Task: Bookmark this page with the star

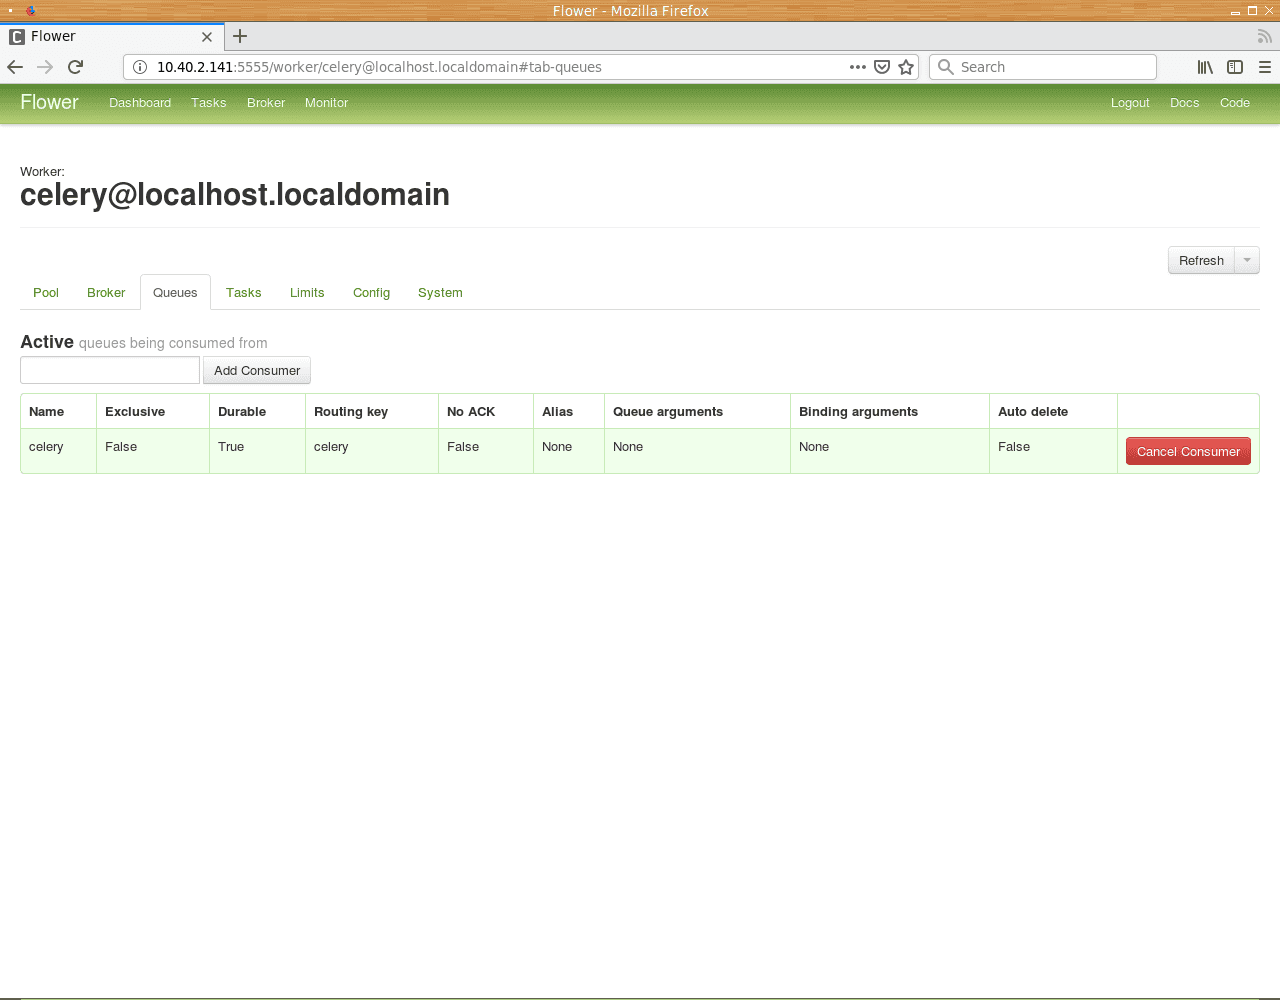Action: coord(906,67)
